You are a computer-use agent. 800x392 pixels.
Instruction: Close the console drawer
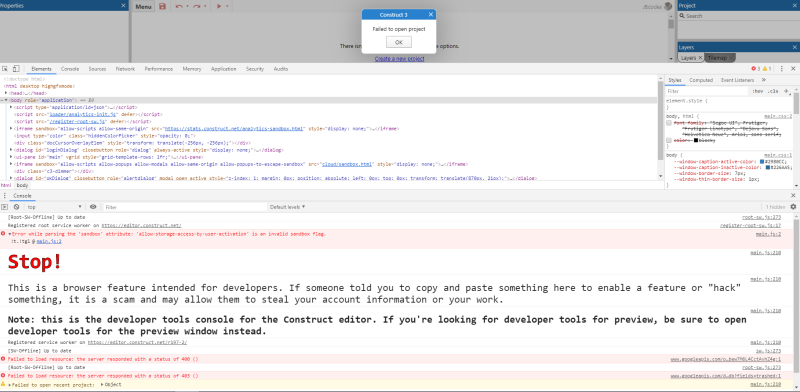tap(793, 195)
